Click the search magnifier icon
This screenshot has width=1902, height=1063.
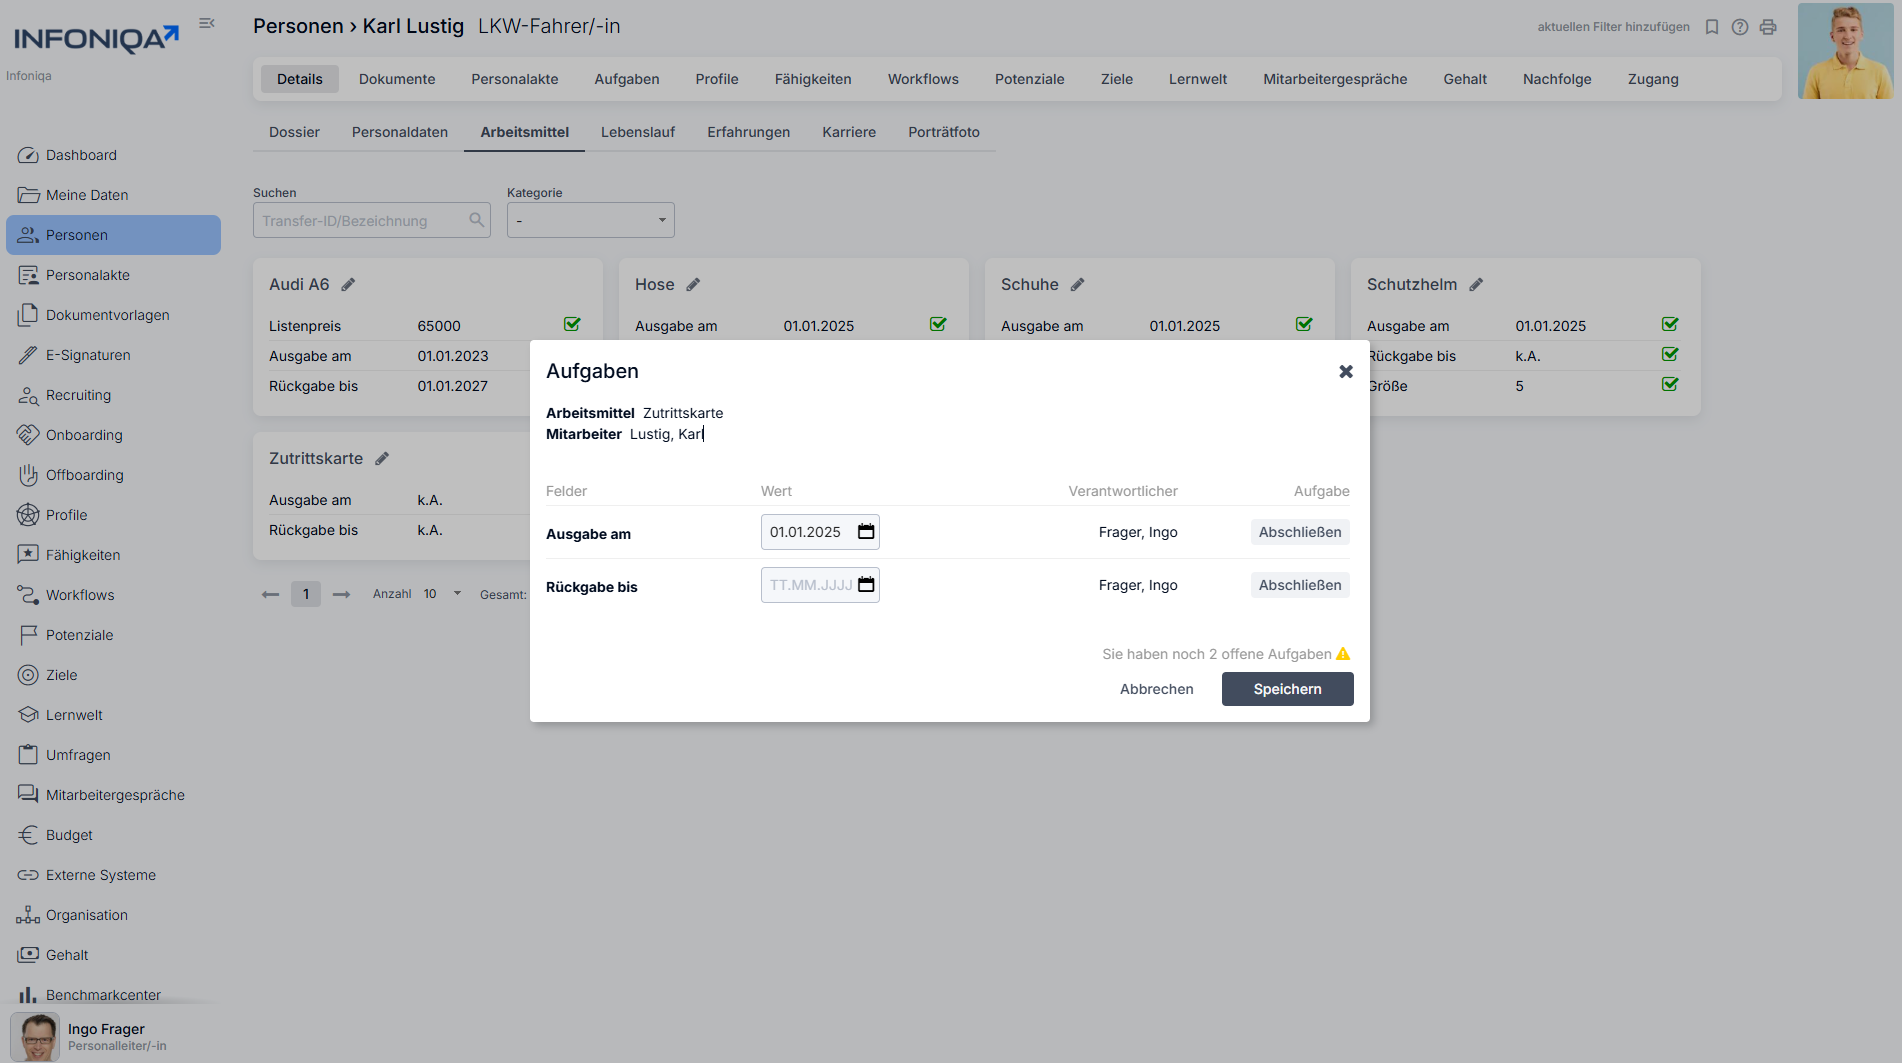coord(477,220)
